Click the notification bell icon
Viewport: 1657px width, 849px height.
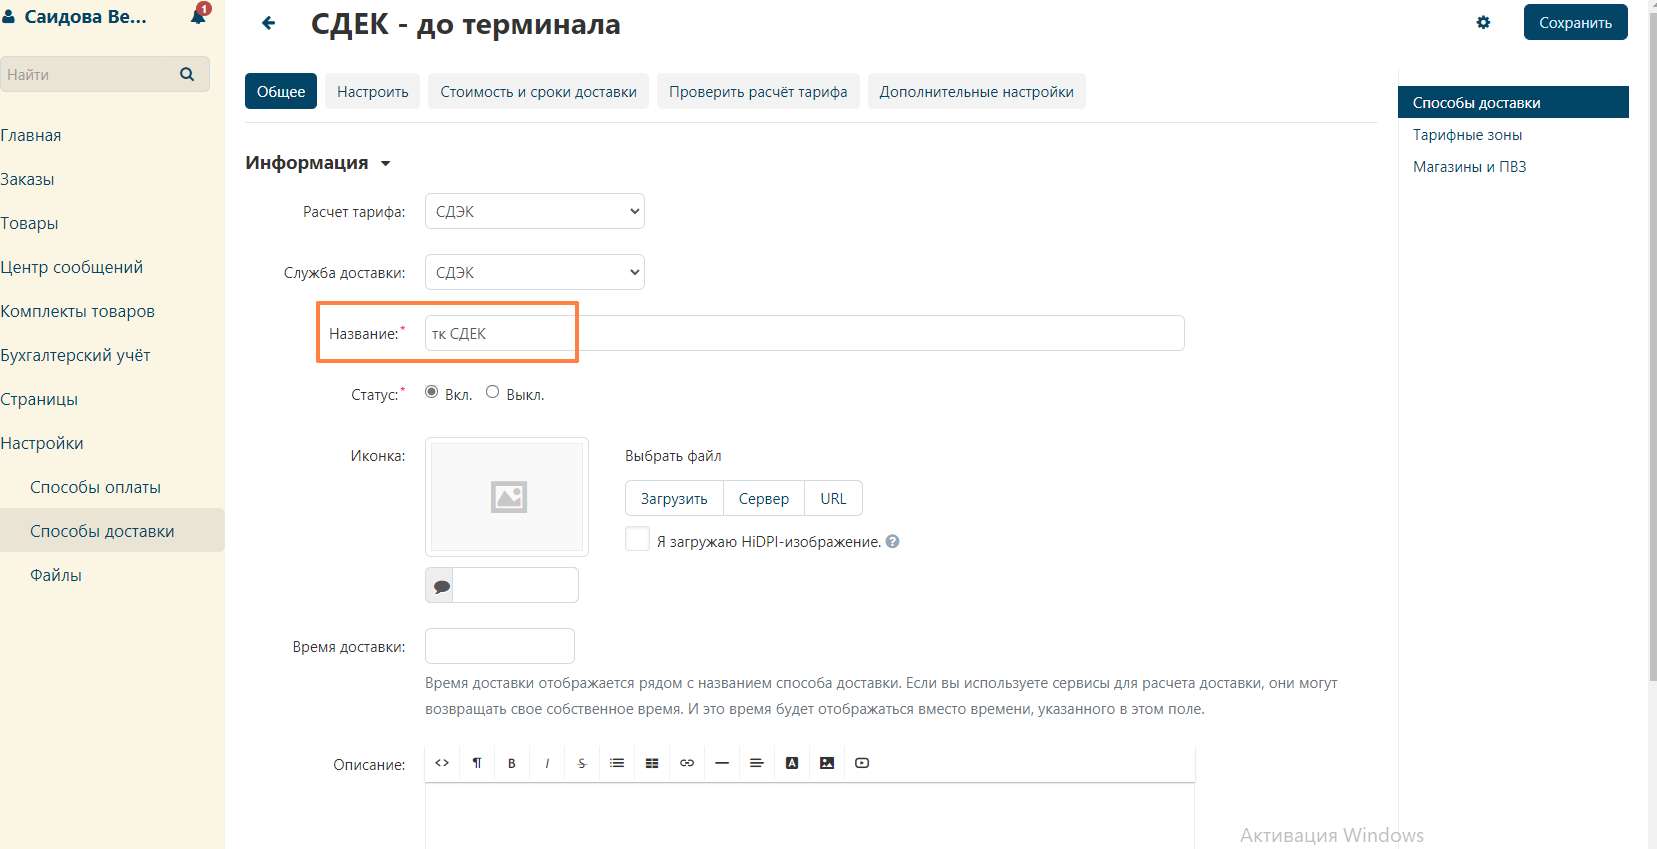(199, 15)
